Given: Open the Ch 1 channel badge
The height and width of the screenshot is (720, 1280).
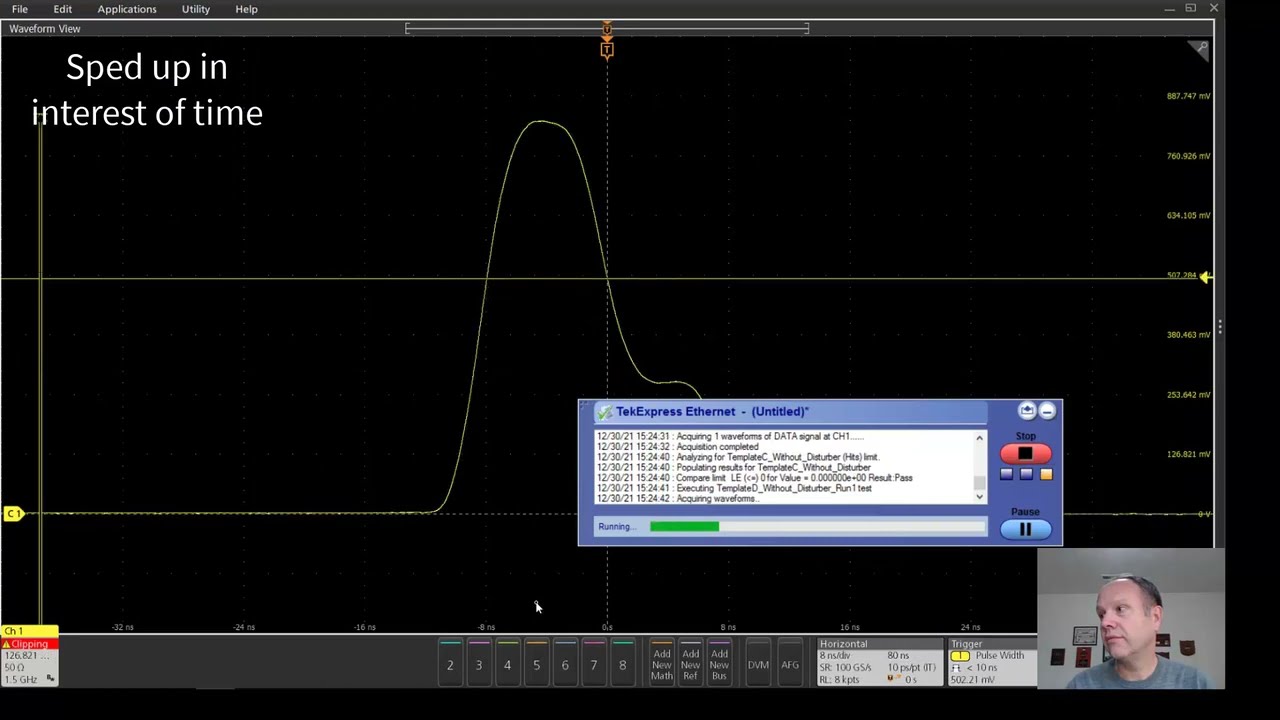Looking at the screenshot, I should point(30,656).
